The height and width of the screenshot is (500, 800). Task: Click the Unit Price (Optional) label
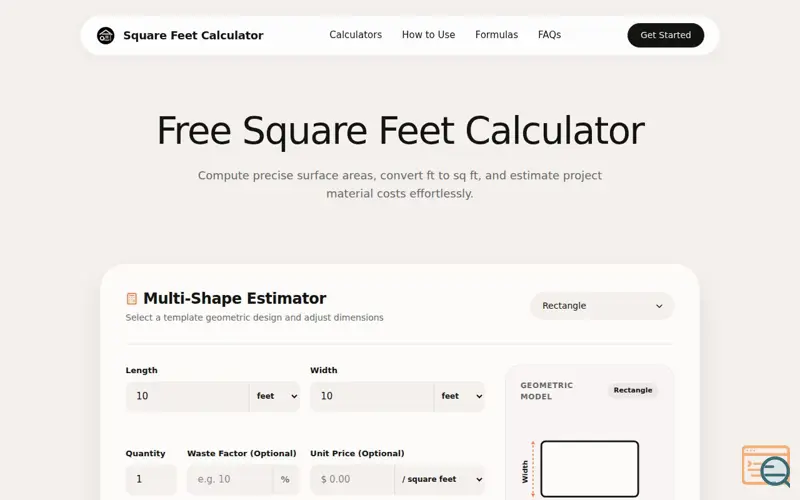click(x=357, y=454)
